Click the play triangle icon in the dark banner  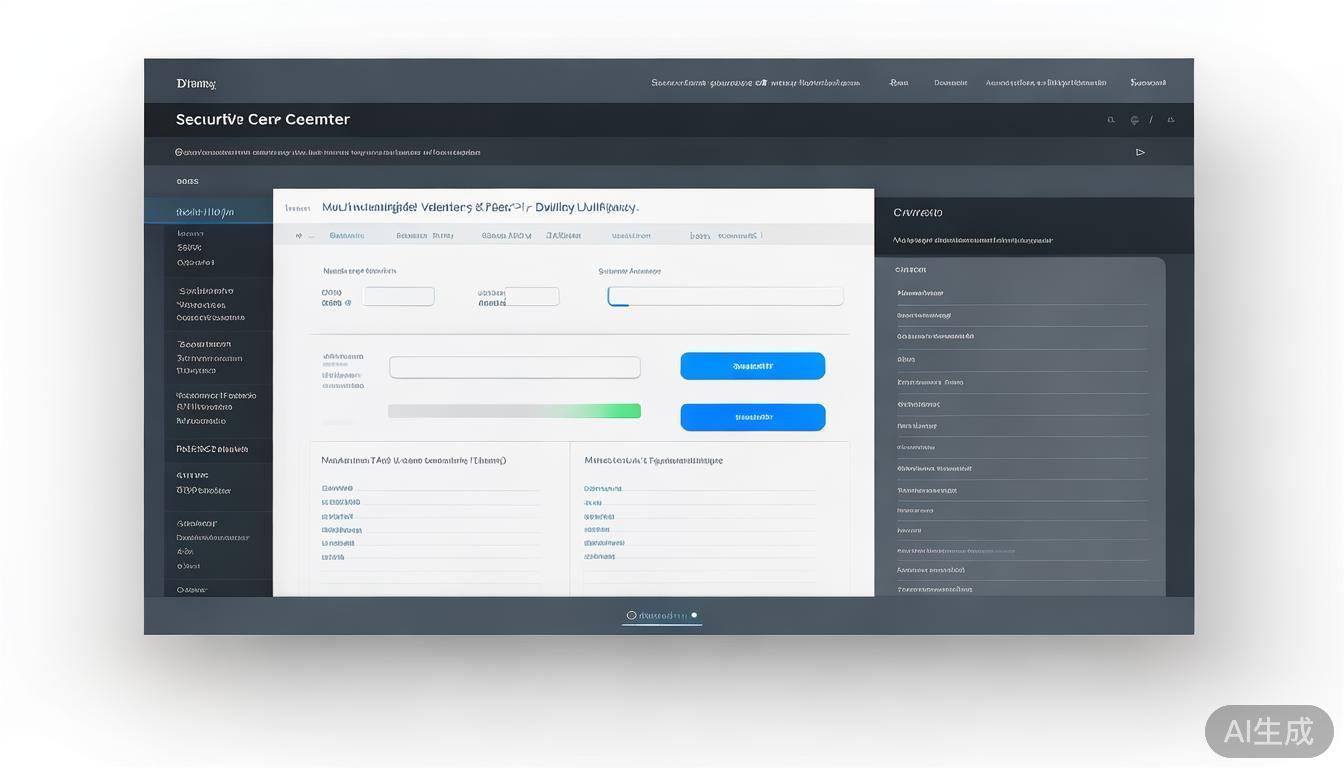(x=1140, y=153)
